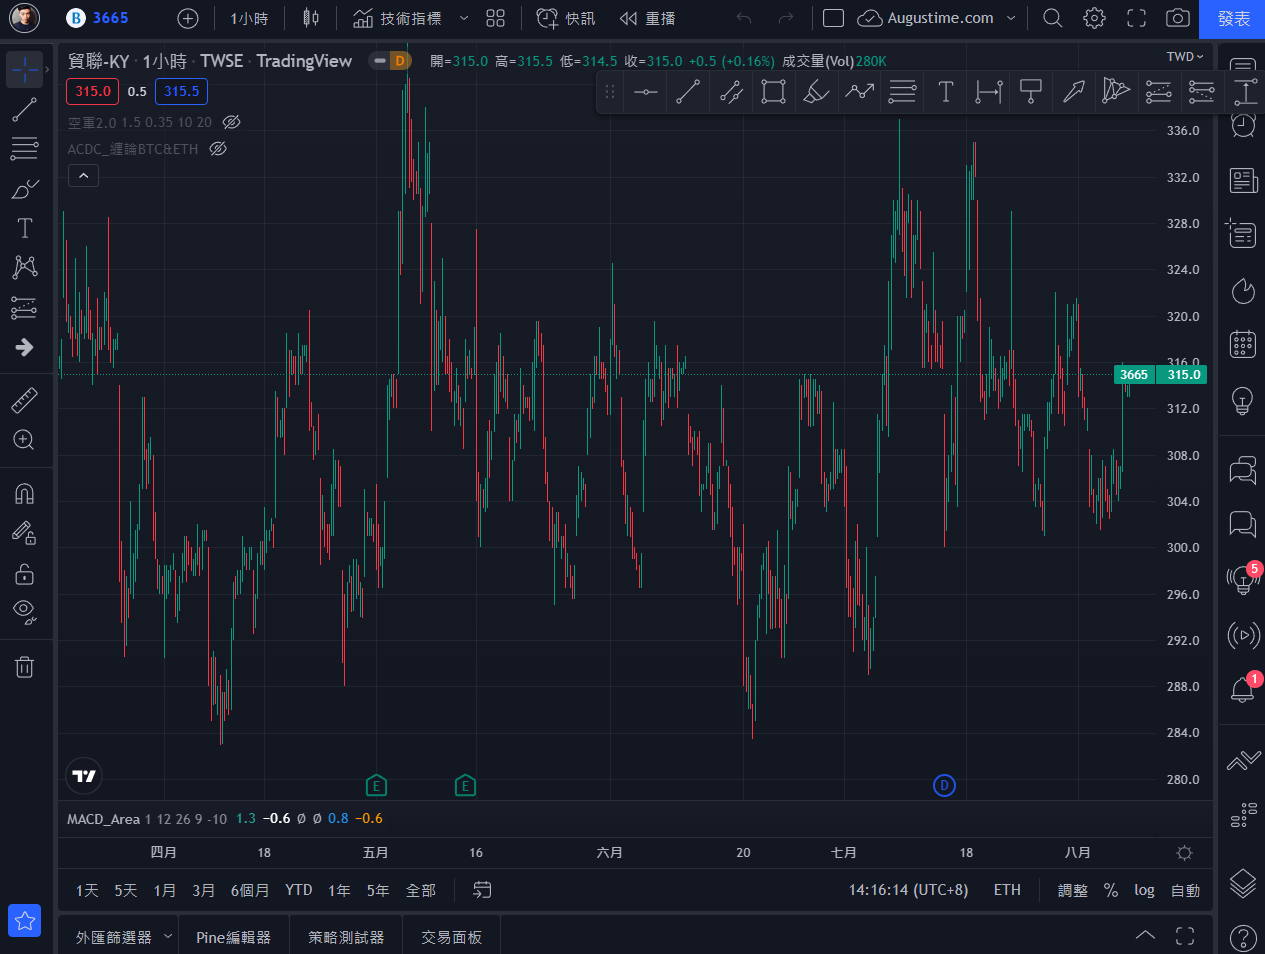Start bar replay with 重播

coord(647,18)
